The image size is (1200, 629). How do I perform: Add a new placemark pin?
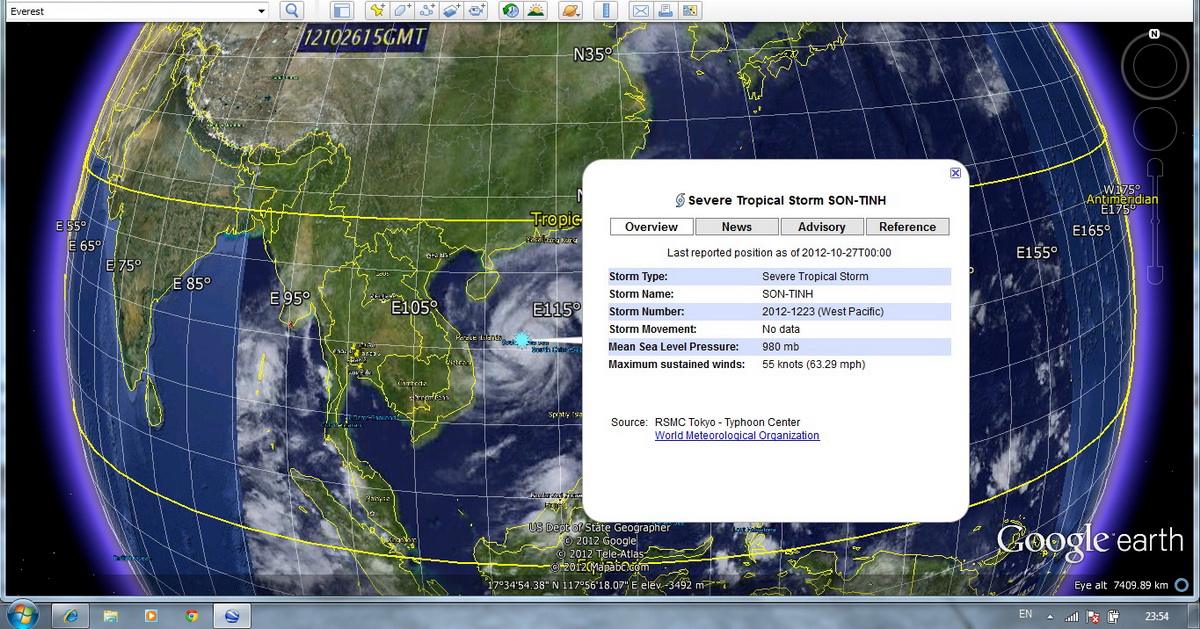point(377,10)
